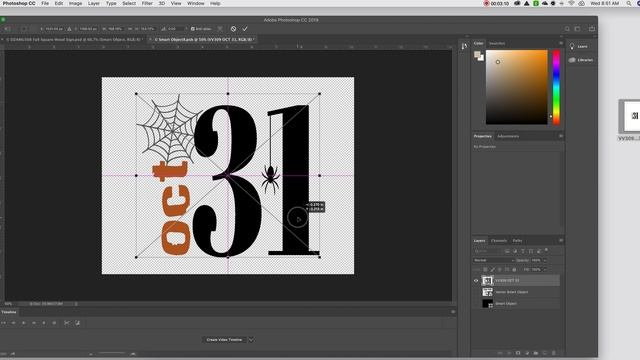Open the Color panel flyout menu
Screen dimensions: 640x360
(561, 43)
